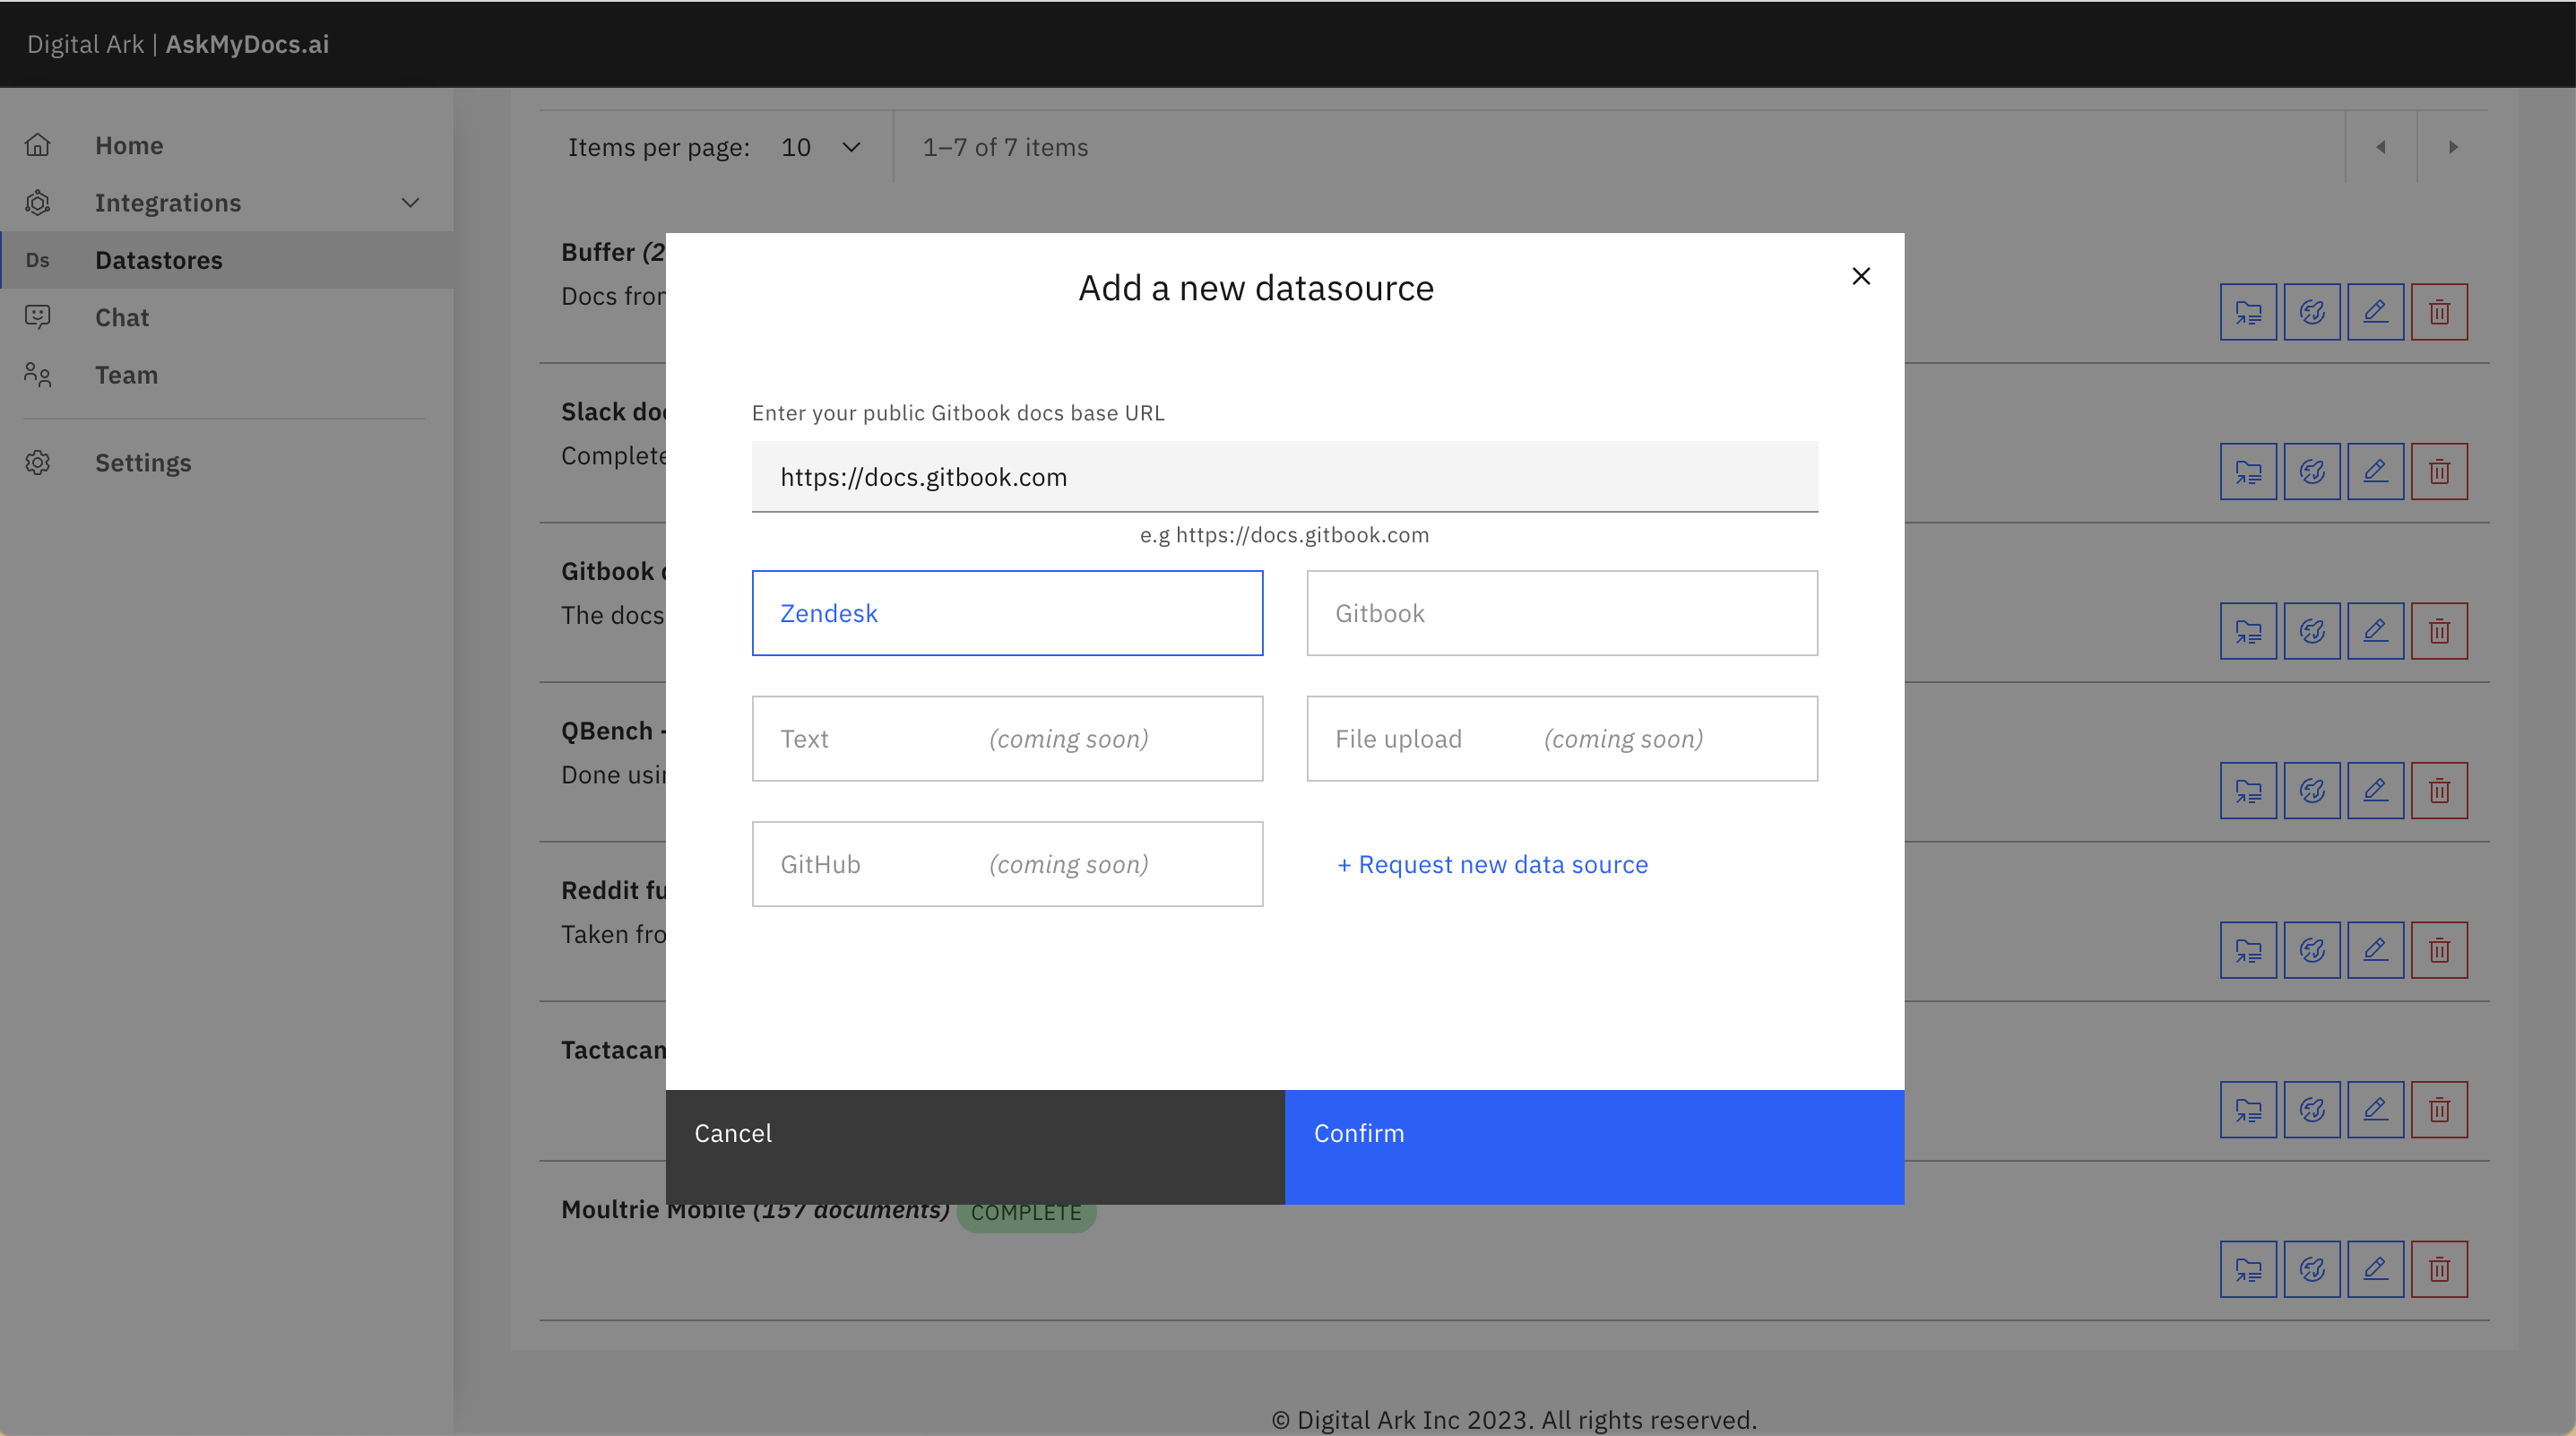
Task: Confirm the new datasource
Action: coord(1594,1147)
